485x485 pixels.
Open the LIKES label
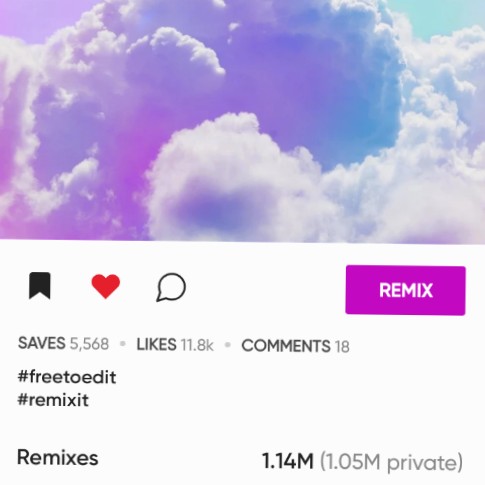(156, 345)
